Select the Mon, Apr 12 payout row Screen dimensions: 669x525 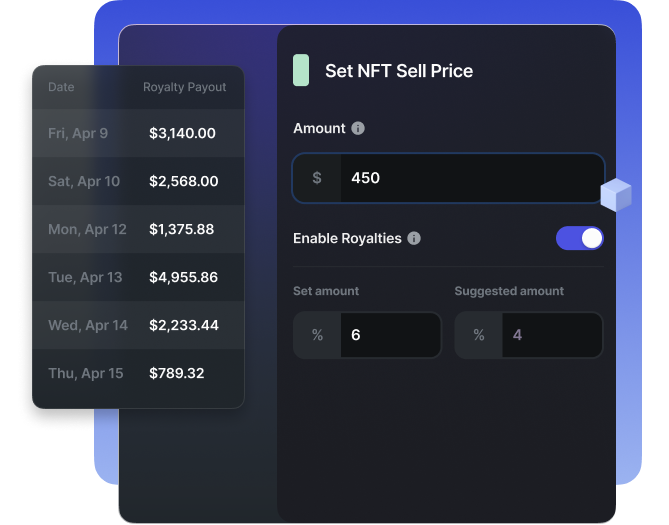(x=138, y=229)
